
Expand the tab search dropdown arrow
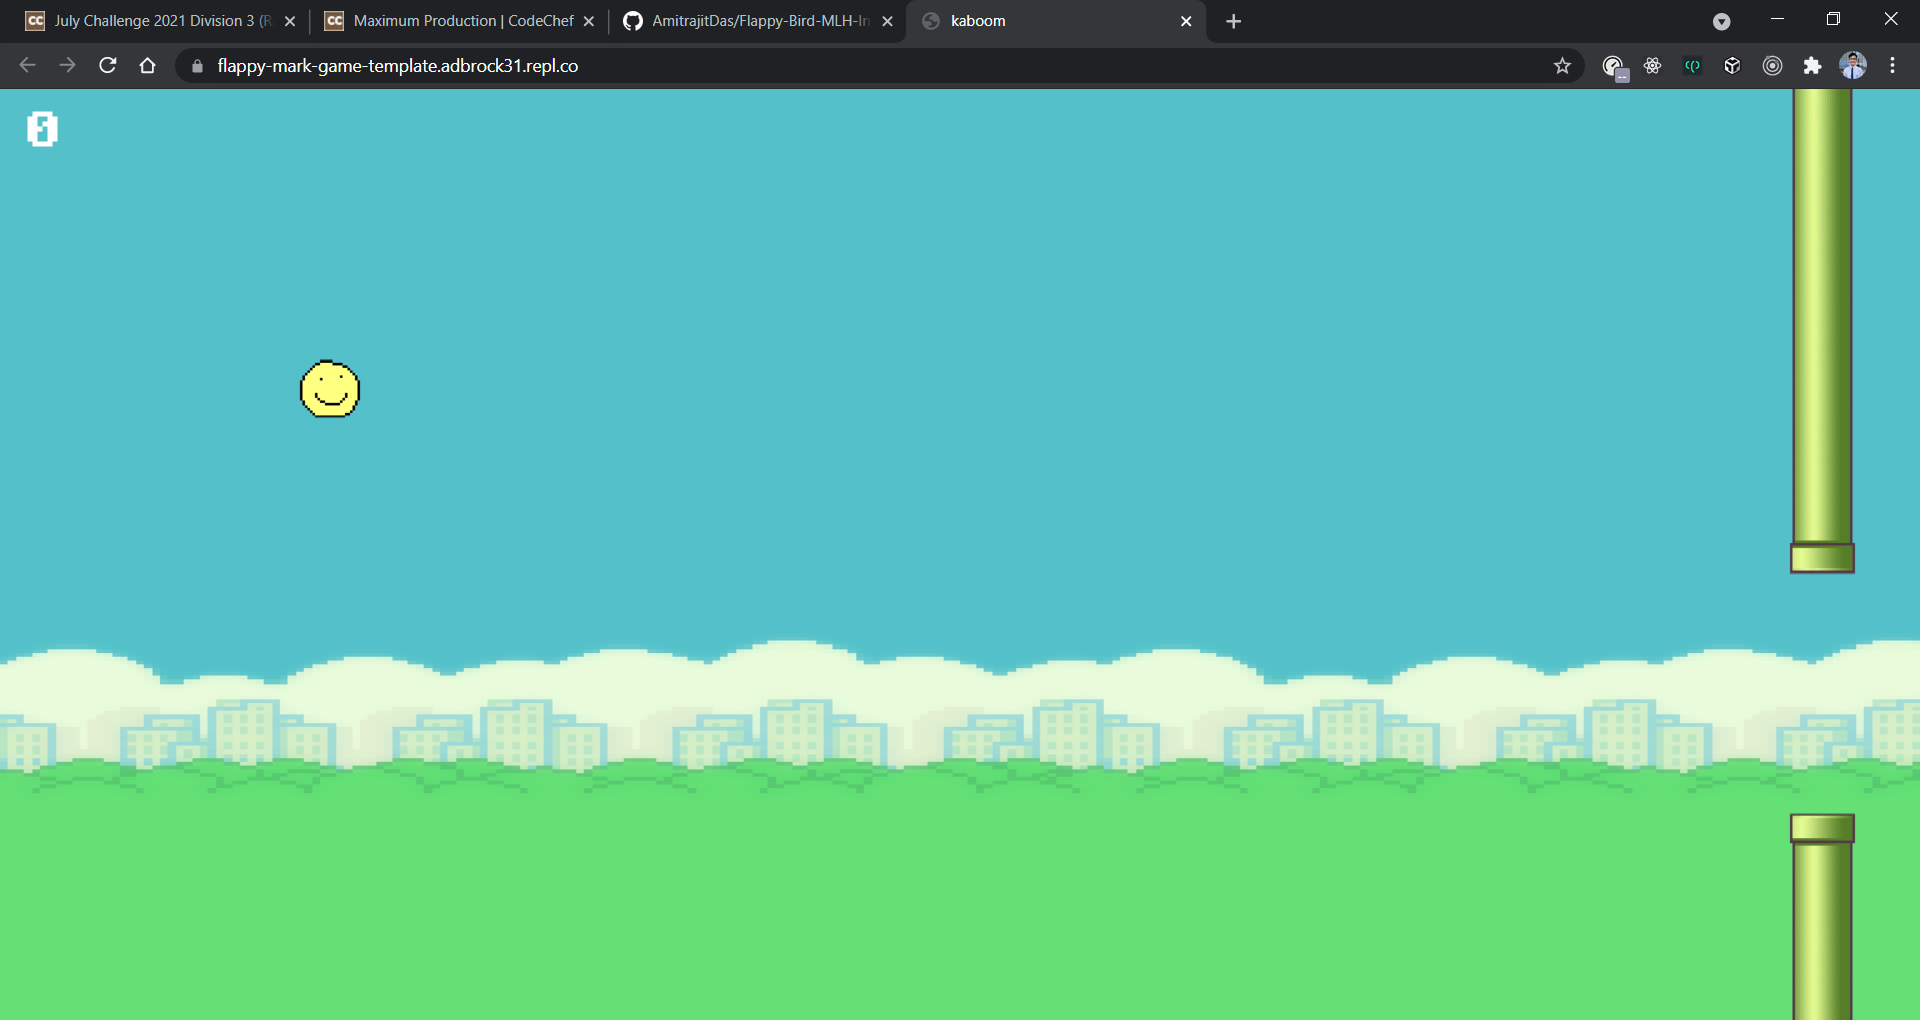click(x=1721, y=21)
